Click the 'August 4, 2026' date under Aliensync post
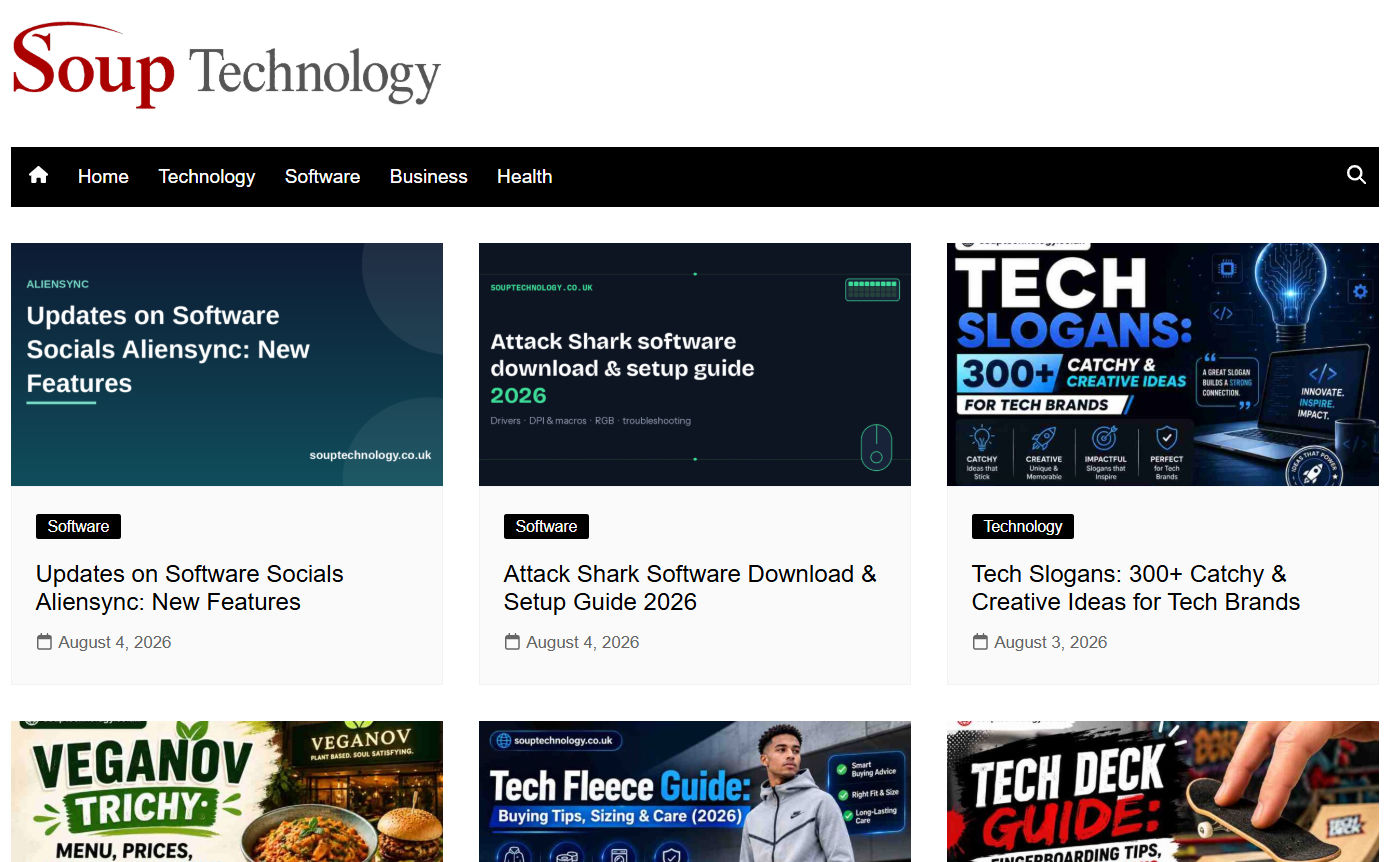Screen dimensions: 1389x862 point(115,643)
